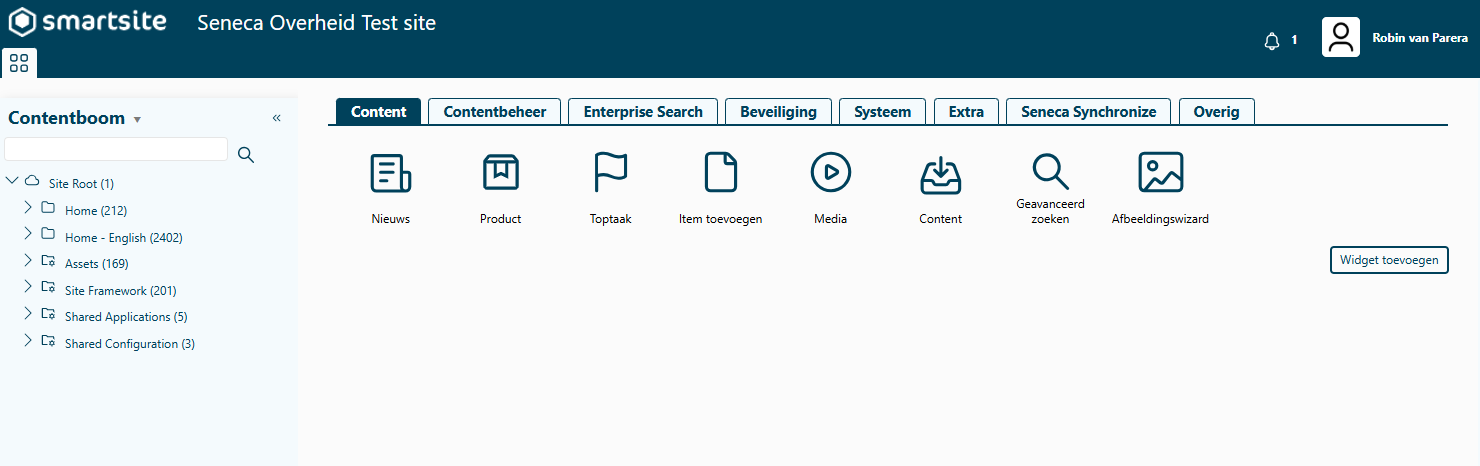Open the Media play icon
The height and width of the screenshot is (466, 1480).
[830, 173]
